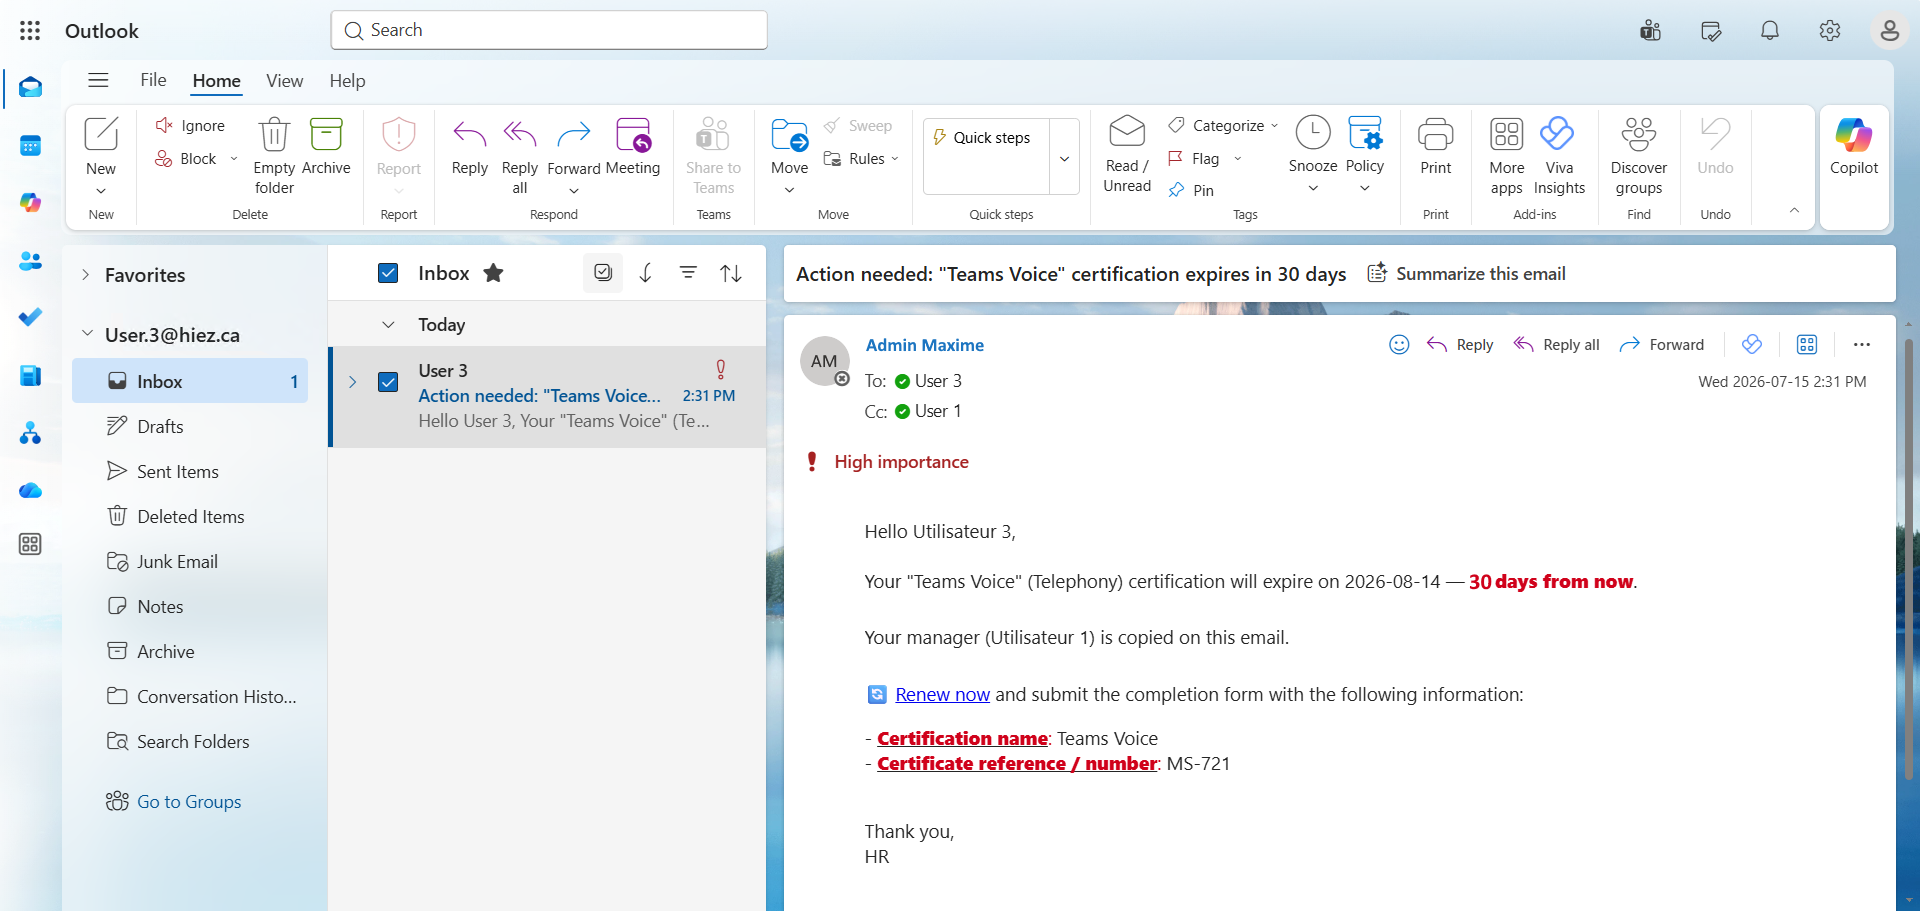The width and height of the screenshot is (1920, 911).
Task: Open Discover groups in ribbon
Action: (1638, 156)
